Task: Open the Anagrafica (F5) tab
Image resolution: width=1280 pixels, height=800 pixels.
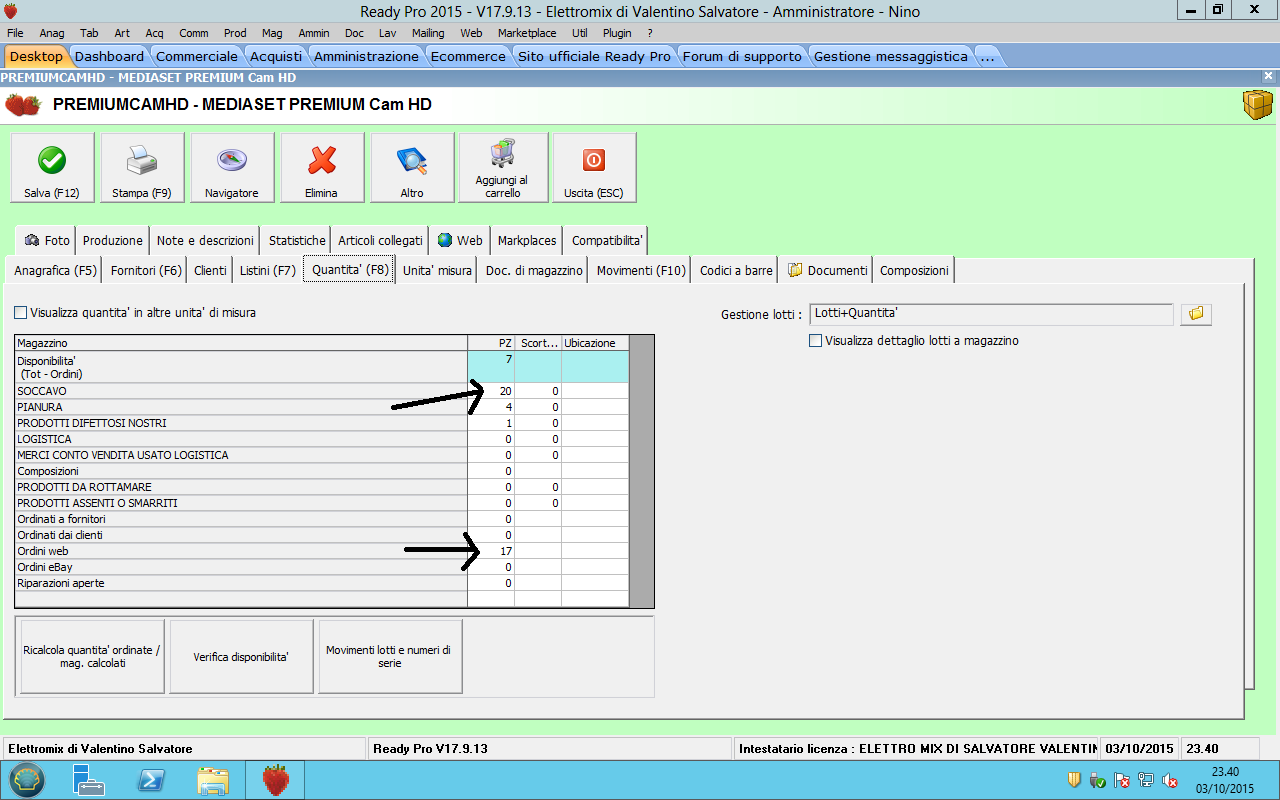Action: coord(55,271)
